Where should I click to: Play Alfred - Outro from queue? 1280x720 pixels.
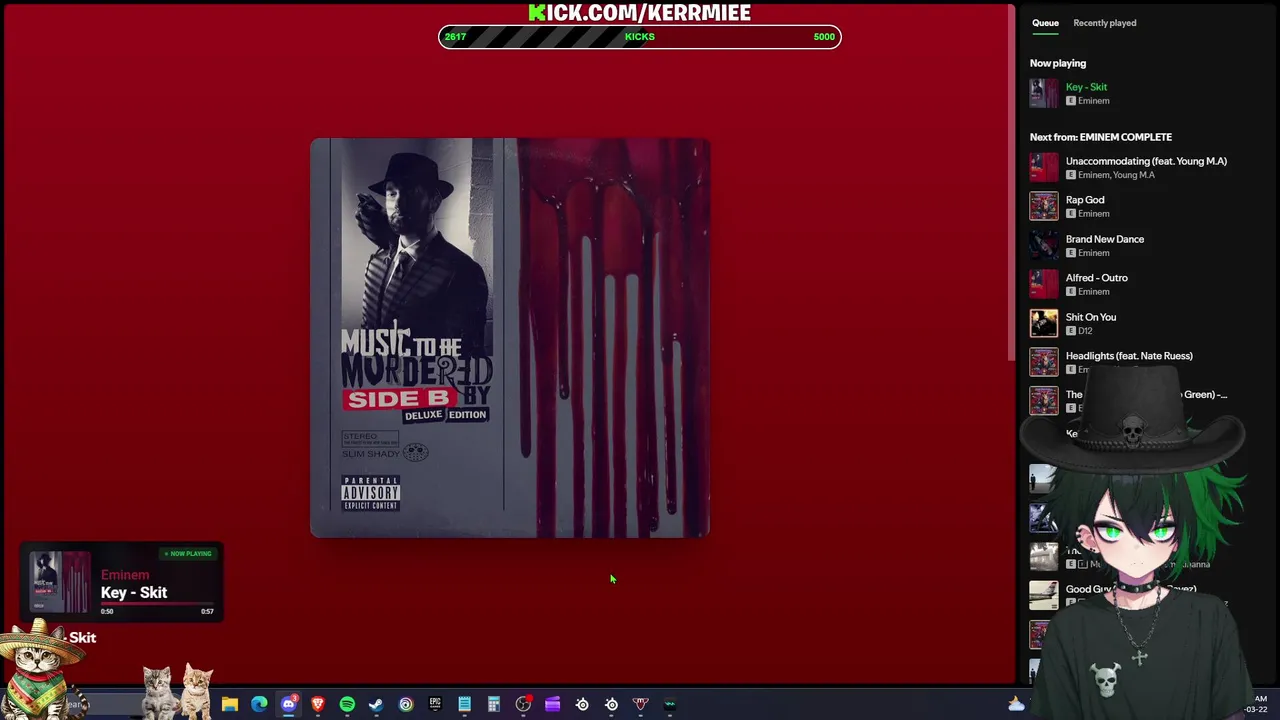[x=1096, y=278]
